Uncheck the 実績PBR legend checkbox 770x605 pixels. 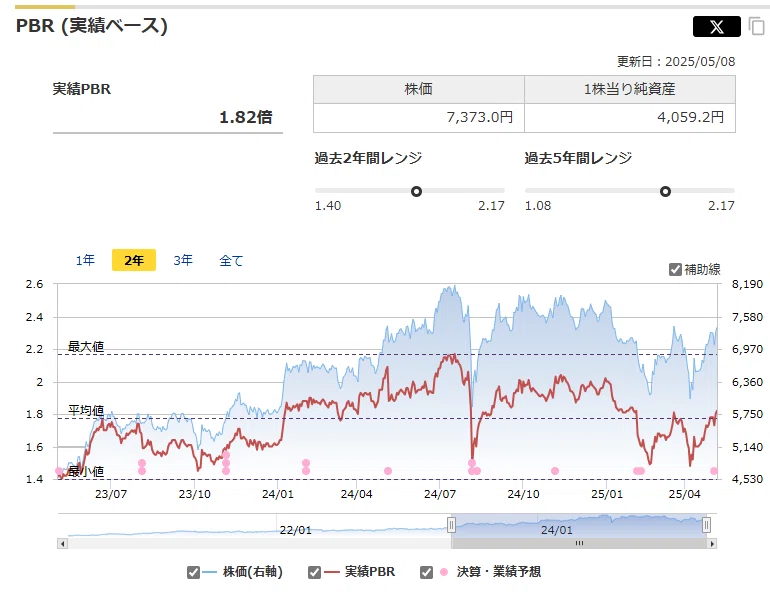[x=314, y=573]
